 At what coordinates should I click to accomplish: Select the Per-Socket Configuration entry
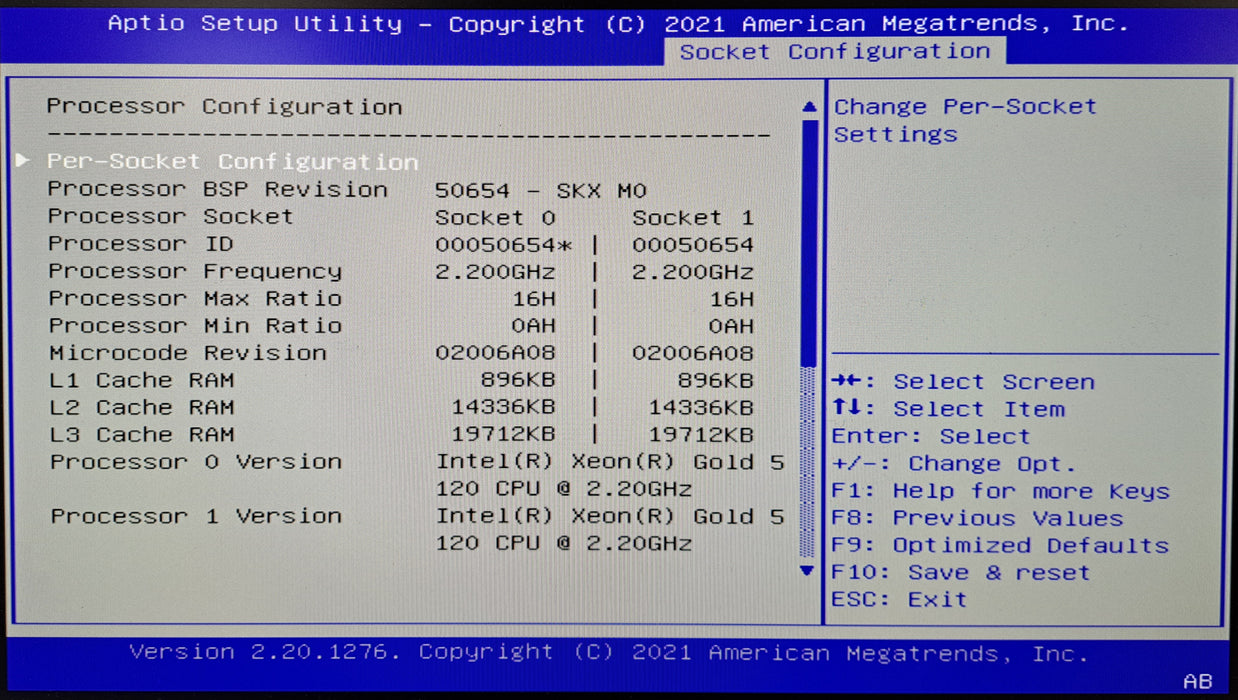(x=233, y=161)
